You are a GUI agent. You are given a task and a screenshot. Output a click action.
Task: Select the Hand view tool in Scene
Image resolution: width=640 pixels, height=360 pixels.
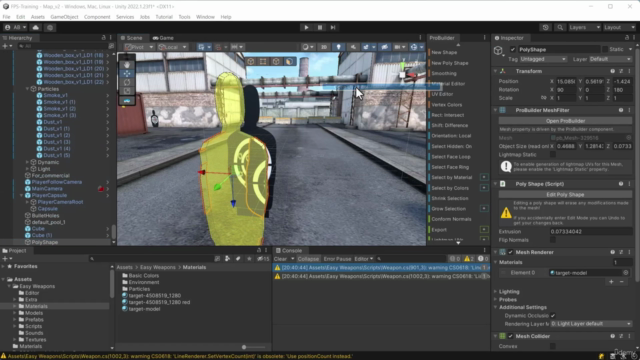(x=127, y=65)
